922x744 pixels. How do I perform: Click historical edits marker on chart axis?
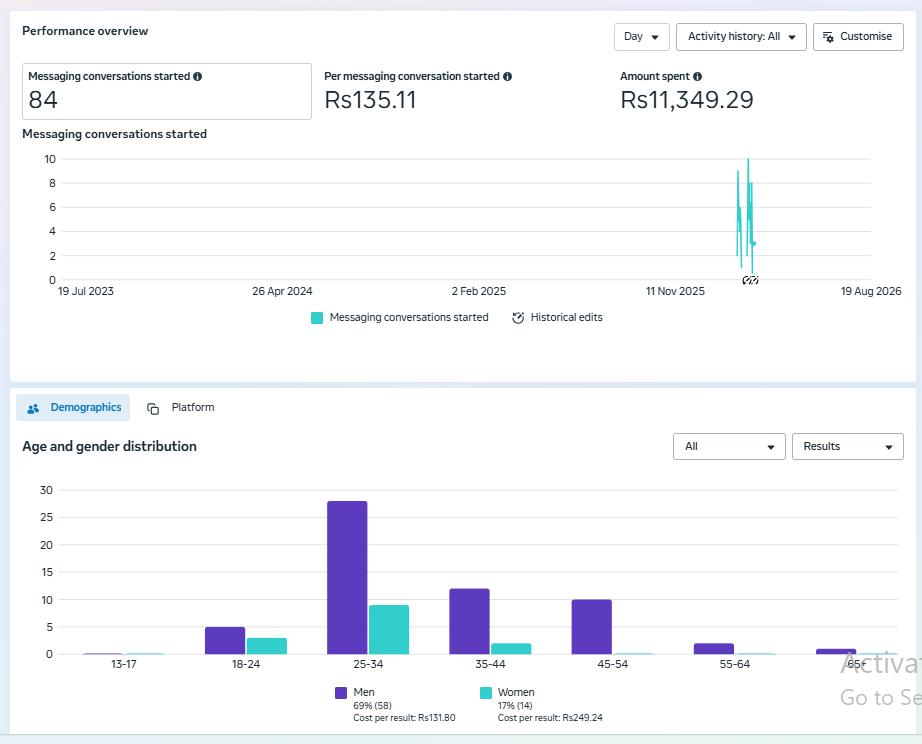[750, 280]
